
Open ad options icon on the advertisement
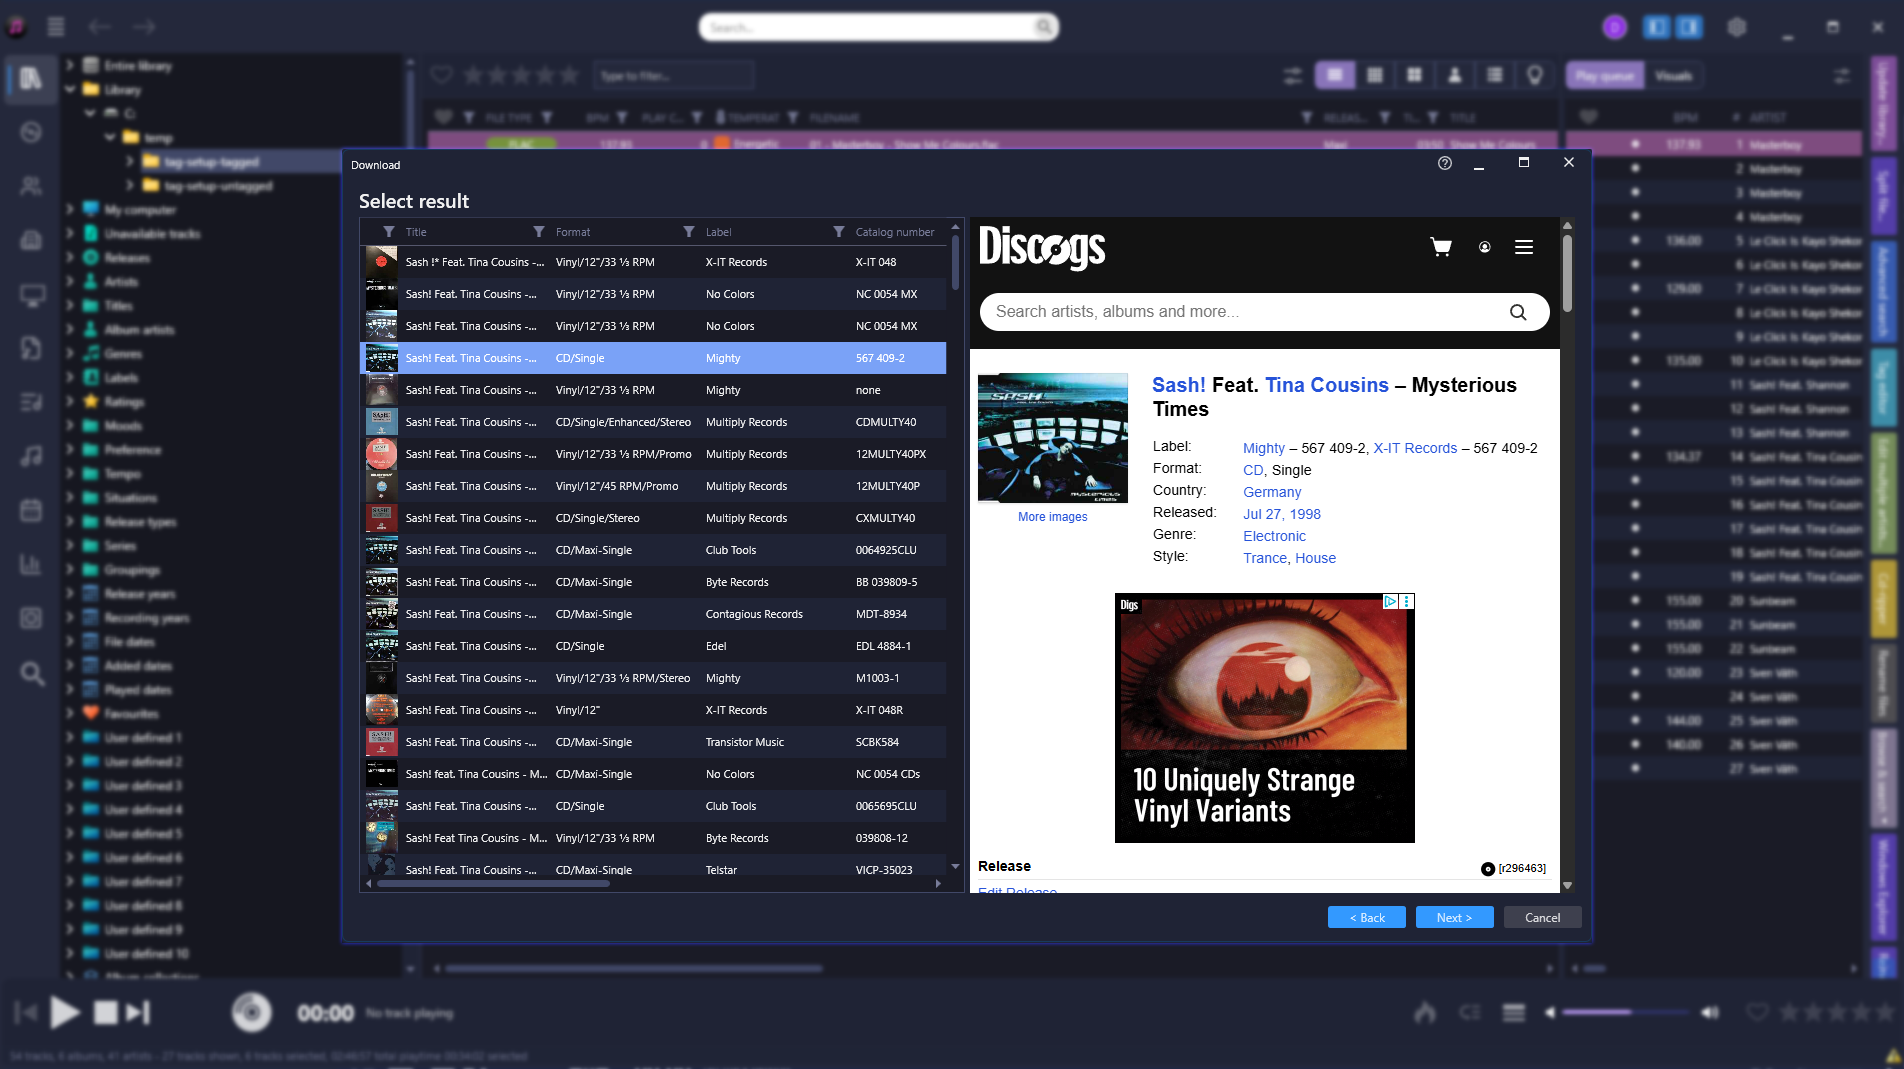(x=1407, y=601)
